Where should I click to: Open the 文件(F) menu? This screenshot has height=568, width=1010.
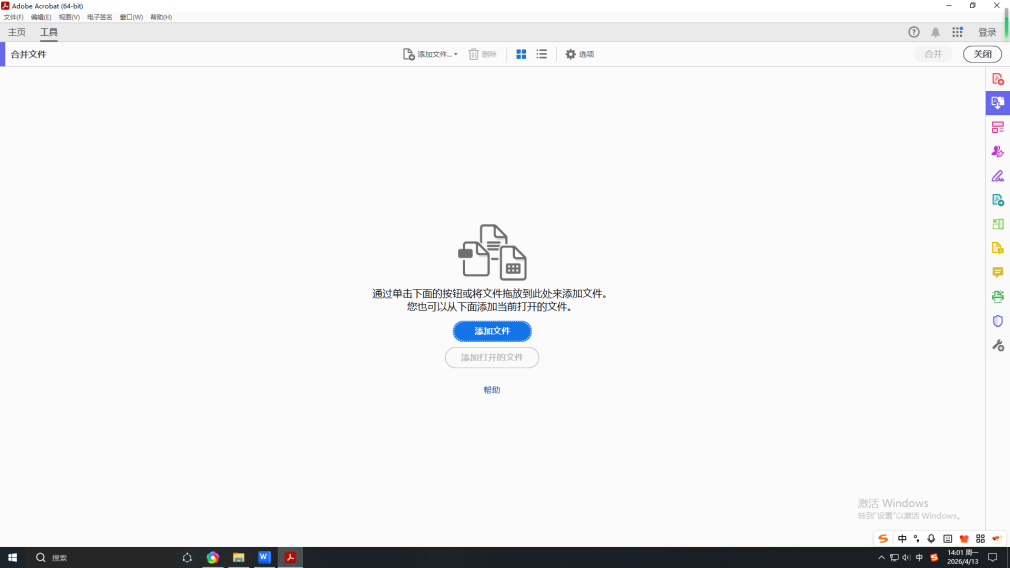[x=13, y=17]
